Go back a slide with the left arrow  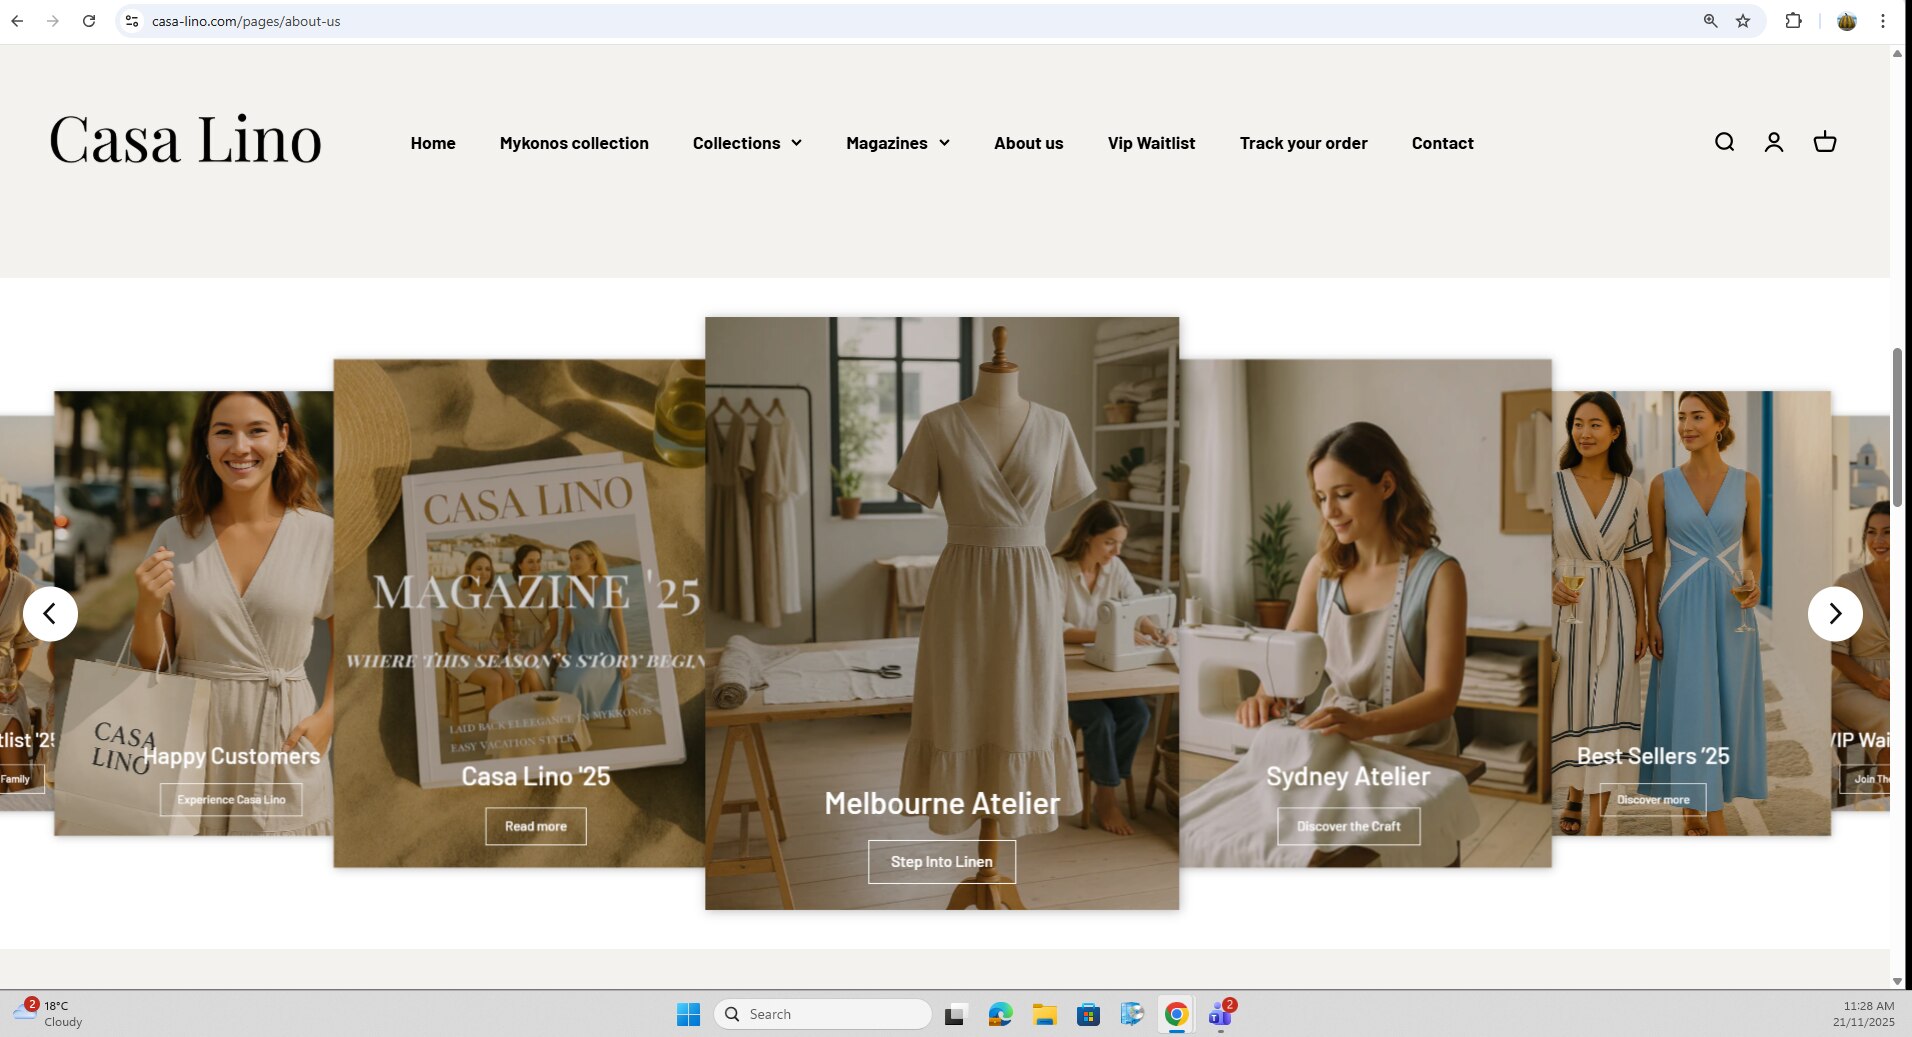[x=50, y=613]
